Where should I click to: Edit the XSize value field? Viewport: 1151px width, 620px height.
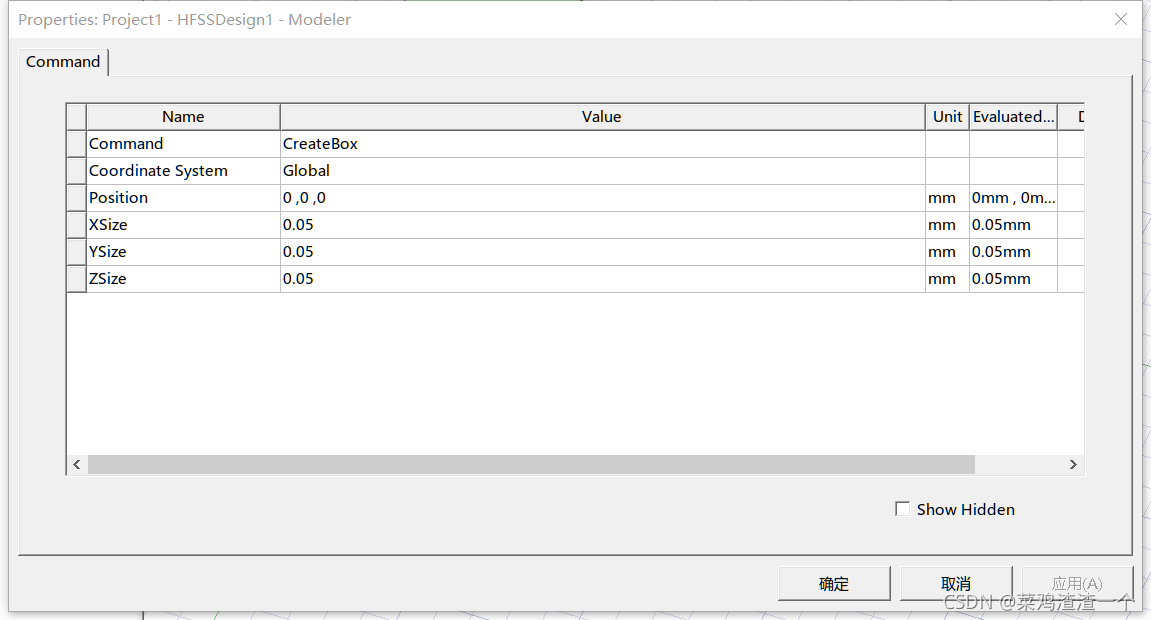pyautogui.click(x=602, y=225)
